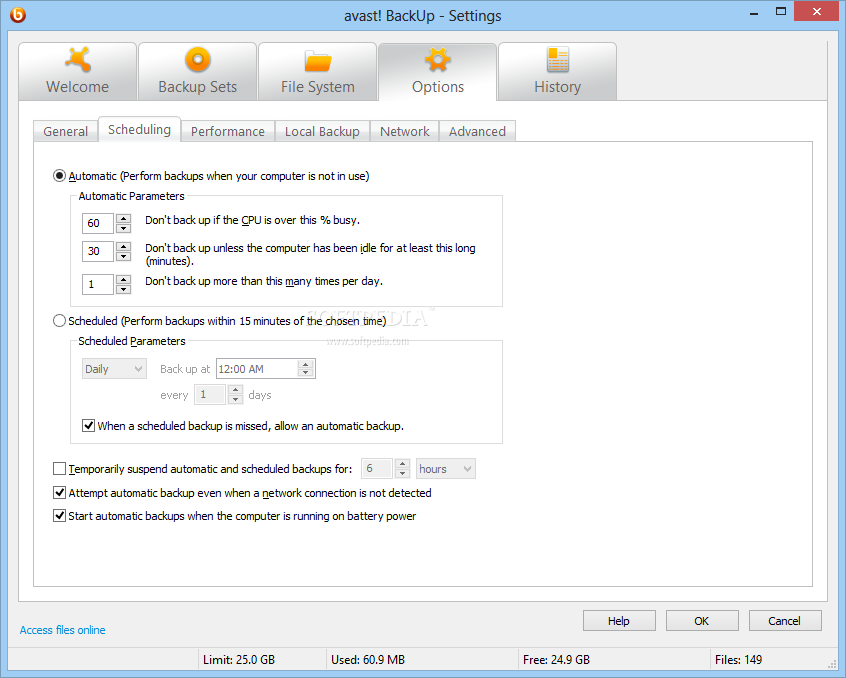846x678 pixels.
Task: Increase the backups per day value
Action: pos(124,279)
